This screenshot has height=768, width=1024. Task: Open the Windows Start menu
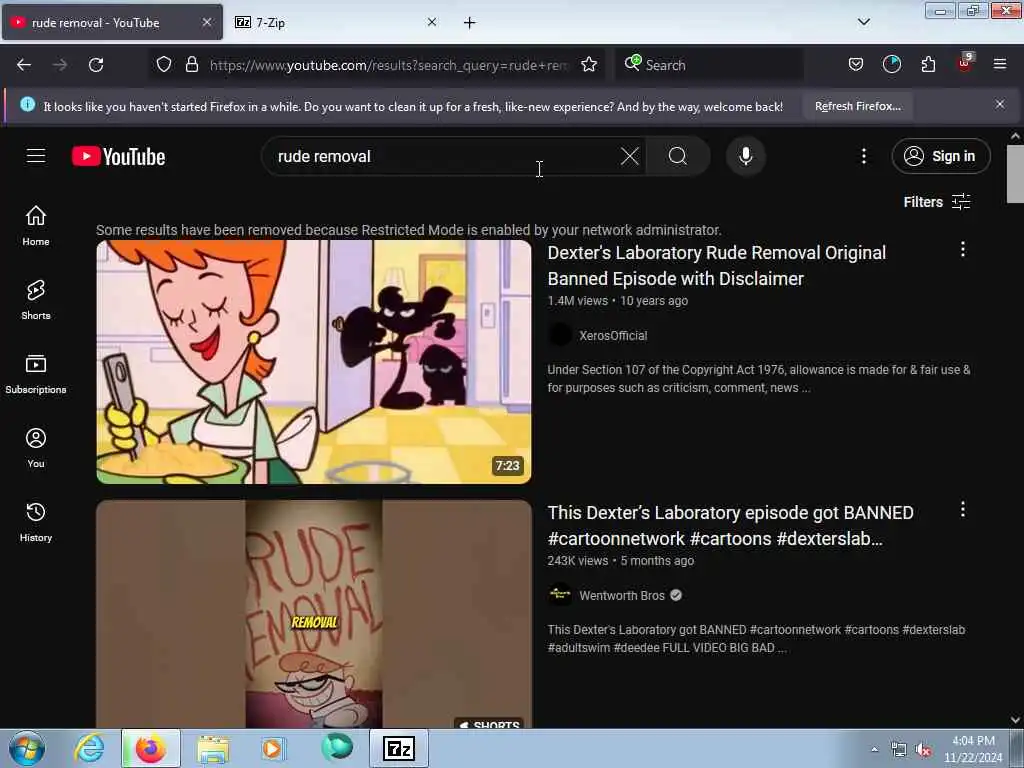pyautogui.click(x=27, y=748)
